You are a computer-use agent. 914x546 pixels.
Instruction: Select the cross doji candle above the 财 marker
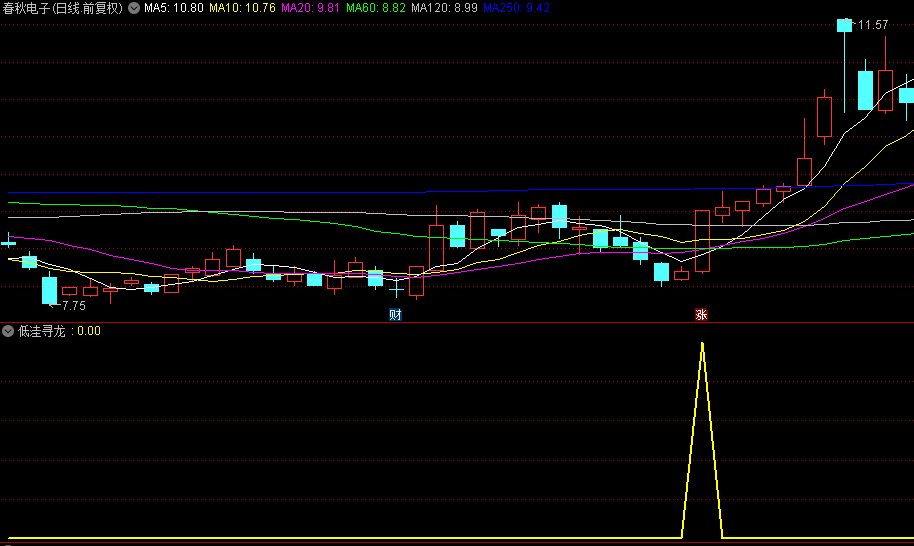pos(396,288)
